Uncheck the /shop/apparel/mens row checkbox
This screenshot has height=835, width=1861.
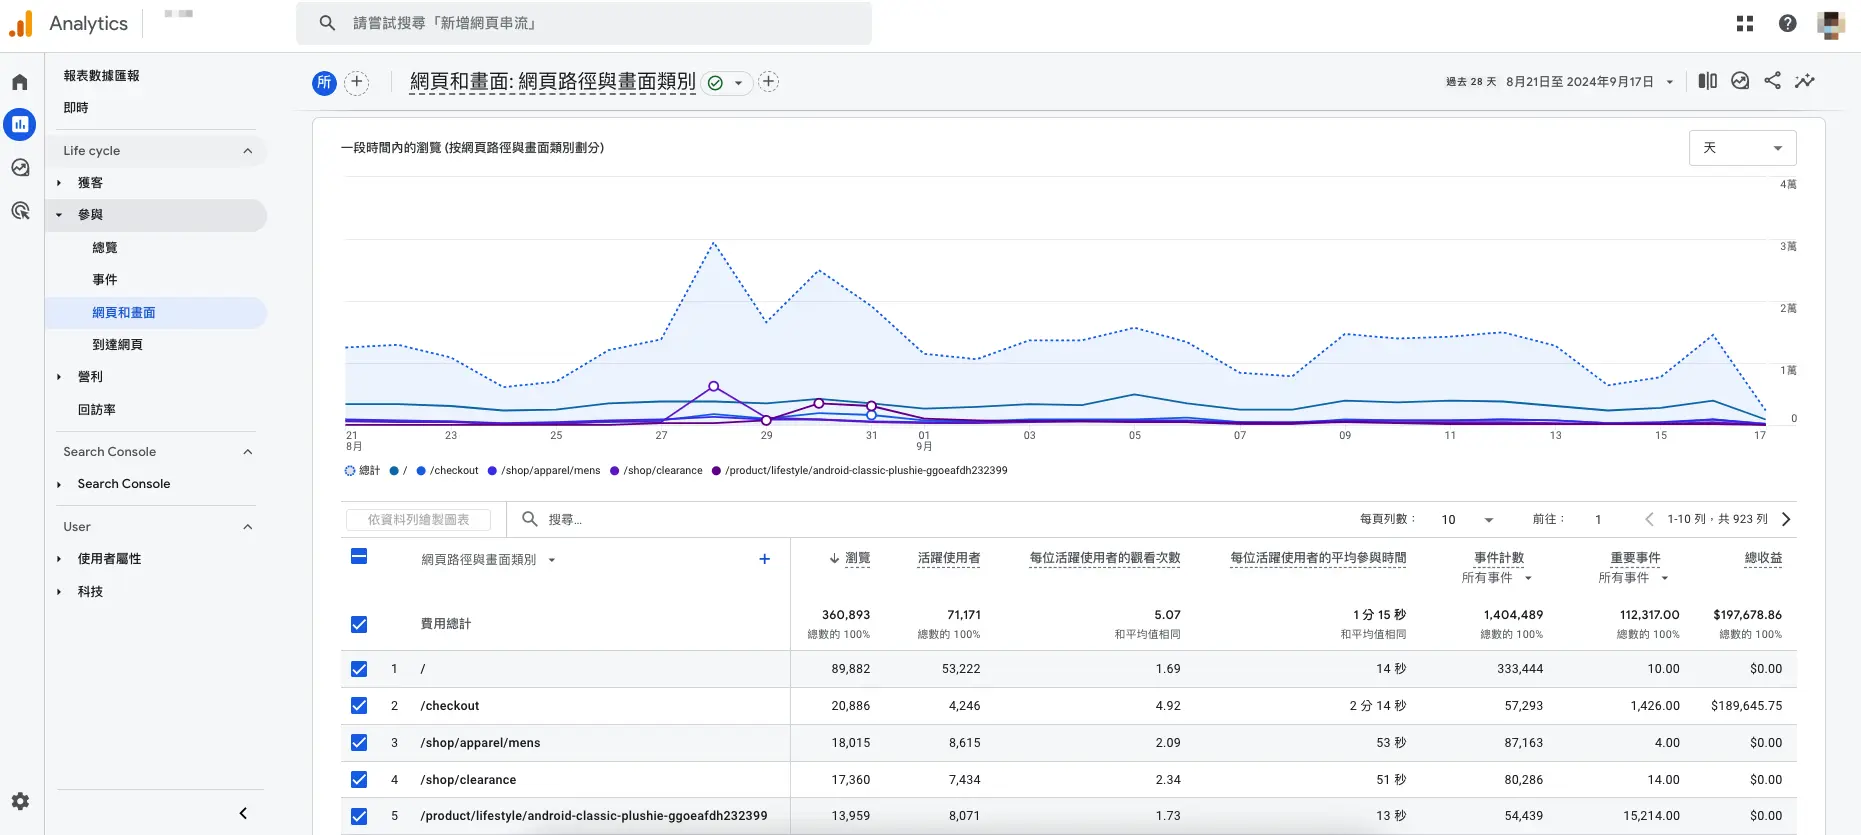tap(359, 743)
